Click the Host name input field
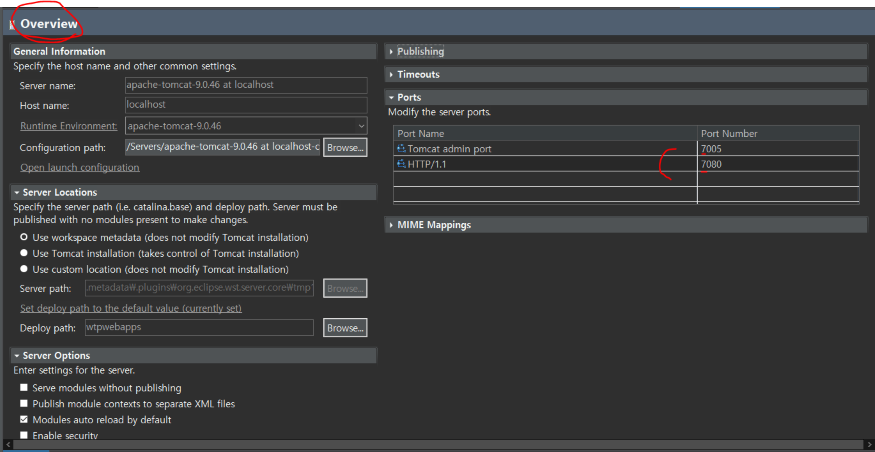The image size is (875, 452). [x=246, y=105]
